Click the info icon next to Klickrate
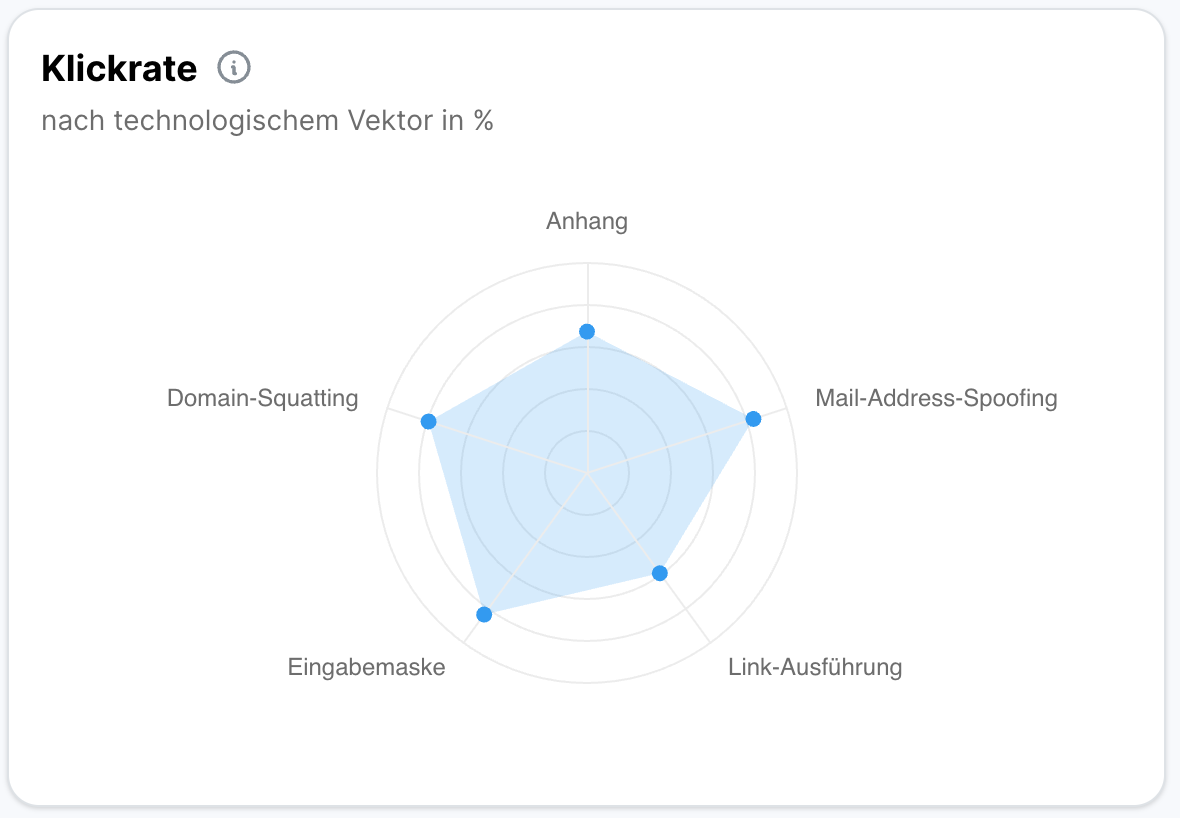The height and width of the screenshot is (818, 1180). tap(234, 68)
